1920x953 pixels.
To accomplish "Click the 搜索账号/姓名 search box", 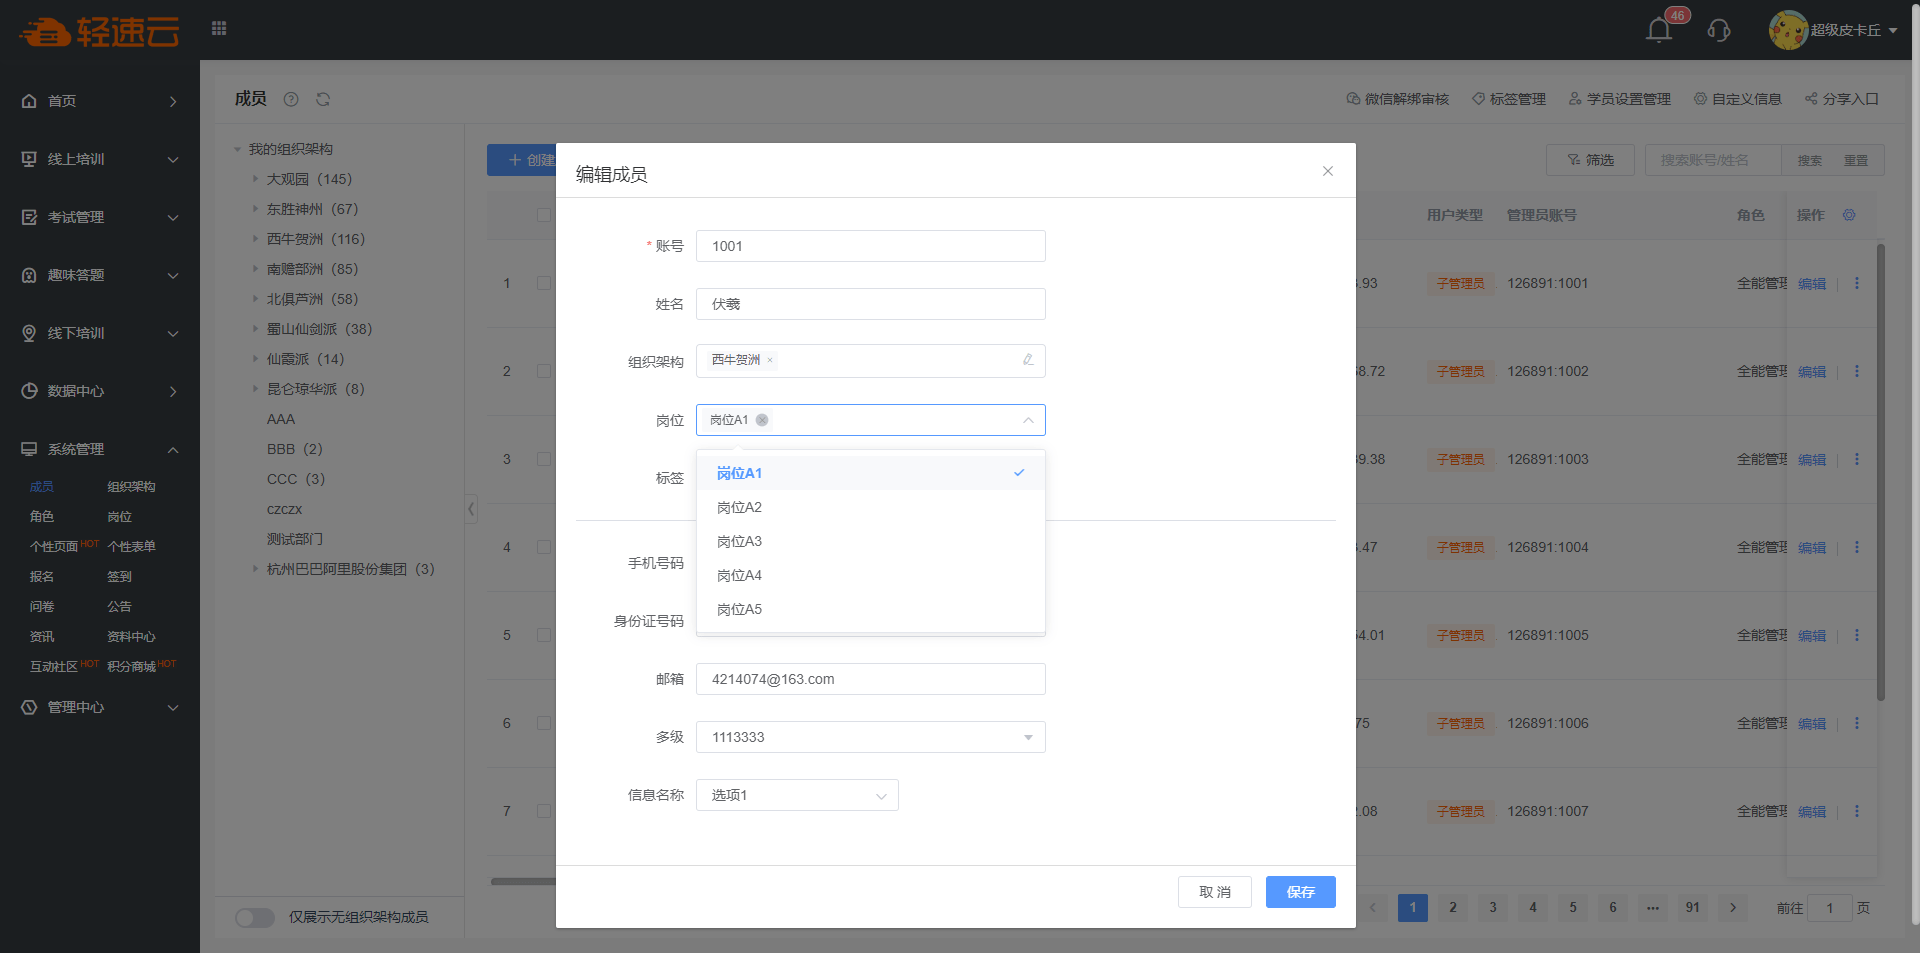I will [1713, 160].
